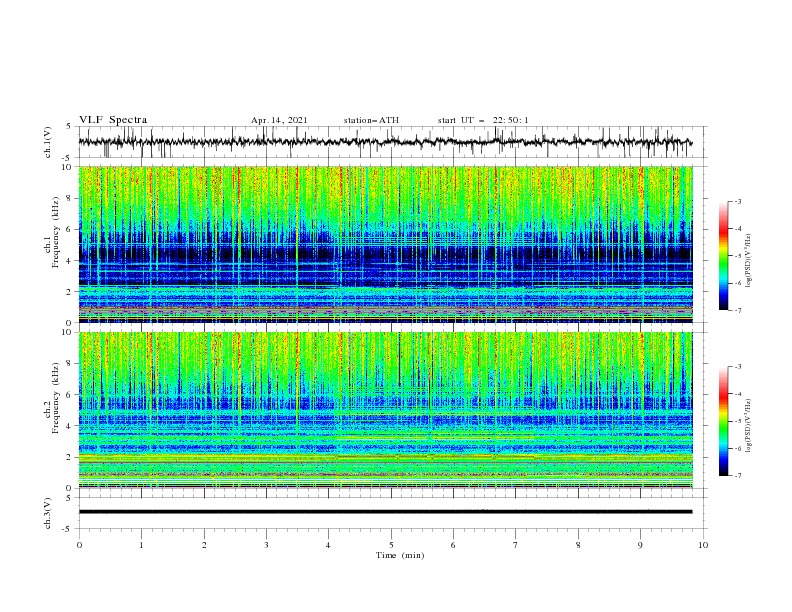
Task: Click the "-4" tick on ch.2 colorbar
Action: click(x=738, y=394)
